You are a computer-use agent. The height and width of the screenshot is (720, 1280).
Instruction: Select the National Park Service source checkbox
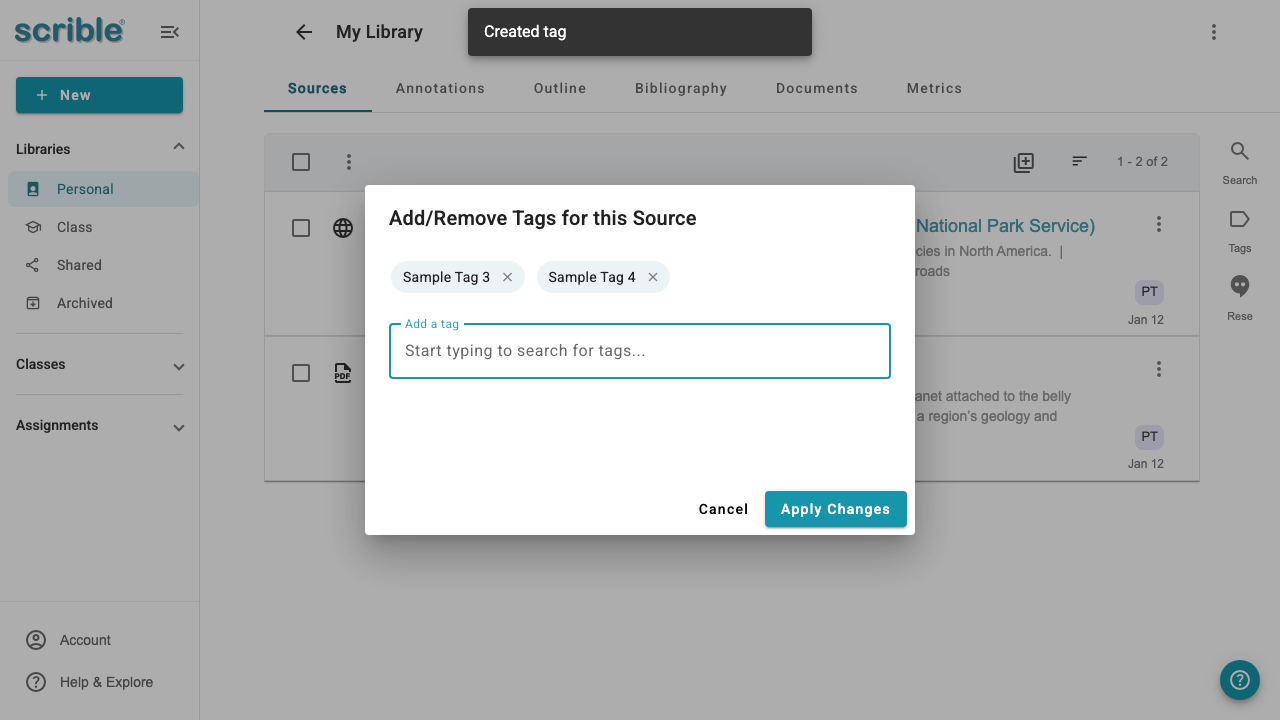(x=301, y=228)
